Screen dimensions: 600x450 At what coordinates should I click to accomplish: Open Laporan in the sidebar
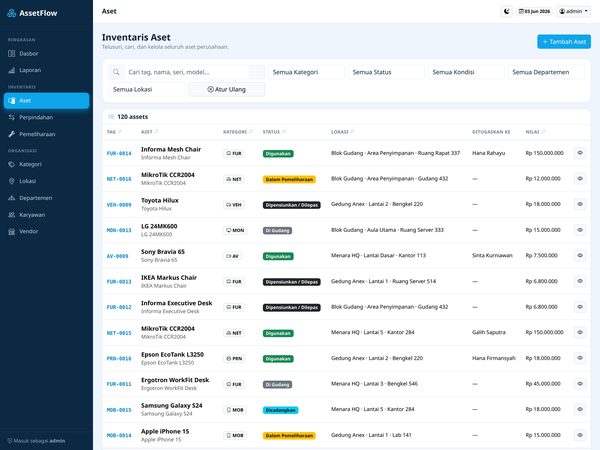[x=46, y=70]
